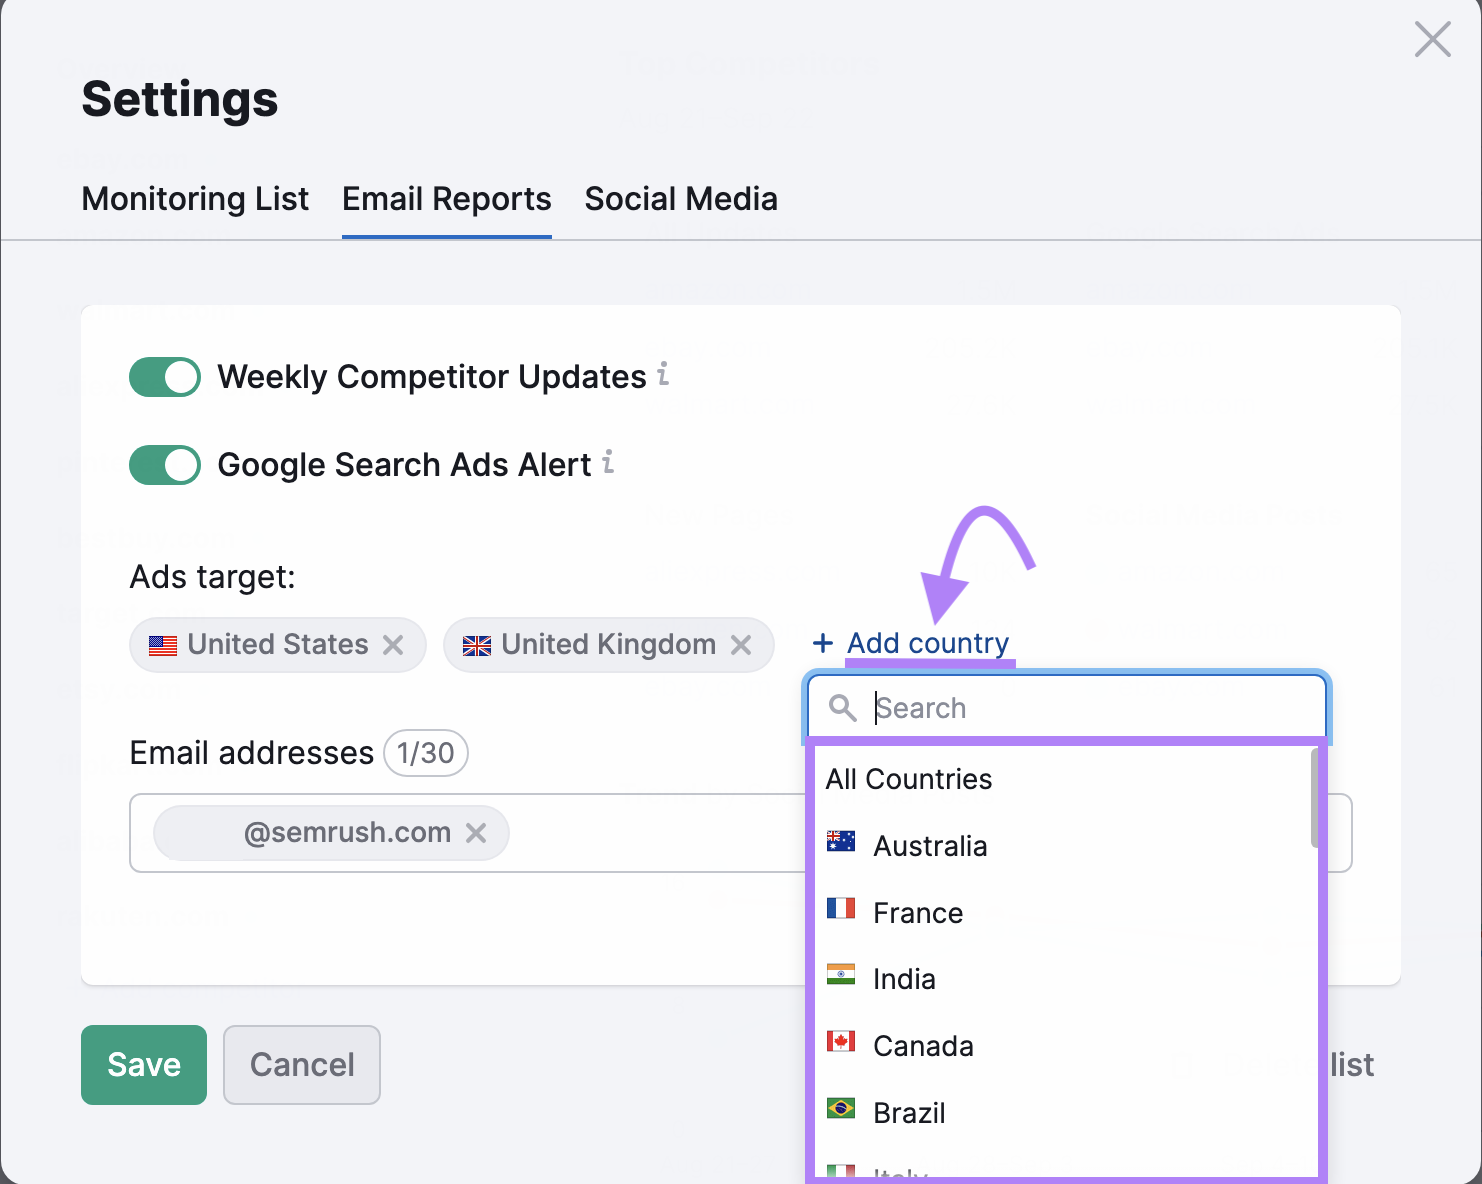Click the France flag icon
This screenshot has height=1184, width=1482.
click(x=842, y=908)
